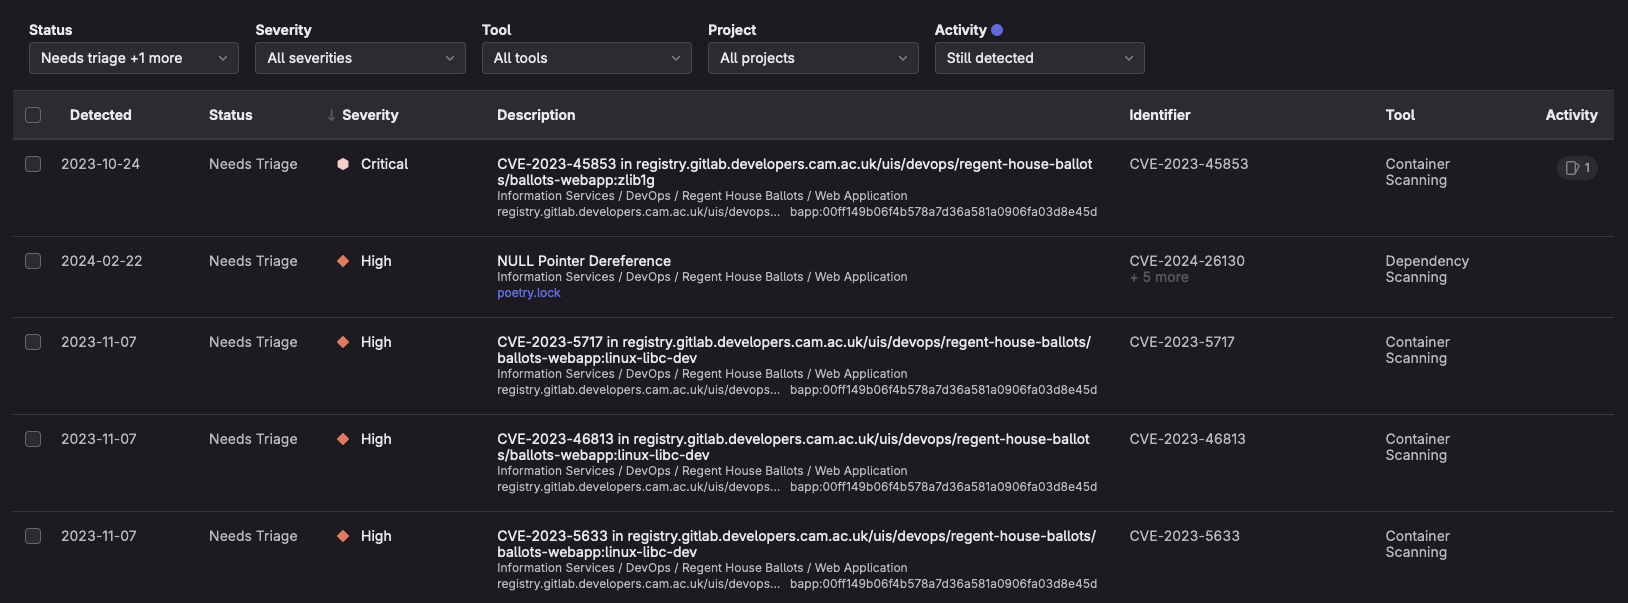Check the box for CVE-2023-45853 row
The height and width of the screenshot is (603, 1628).
[33, 164]
